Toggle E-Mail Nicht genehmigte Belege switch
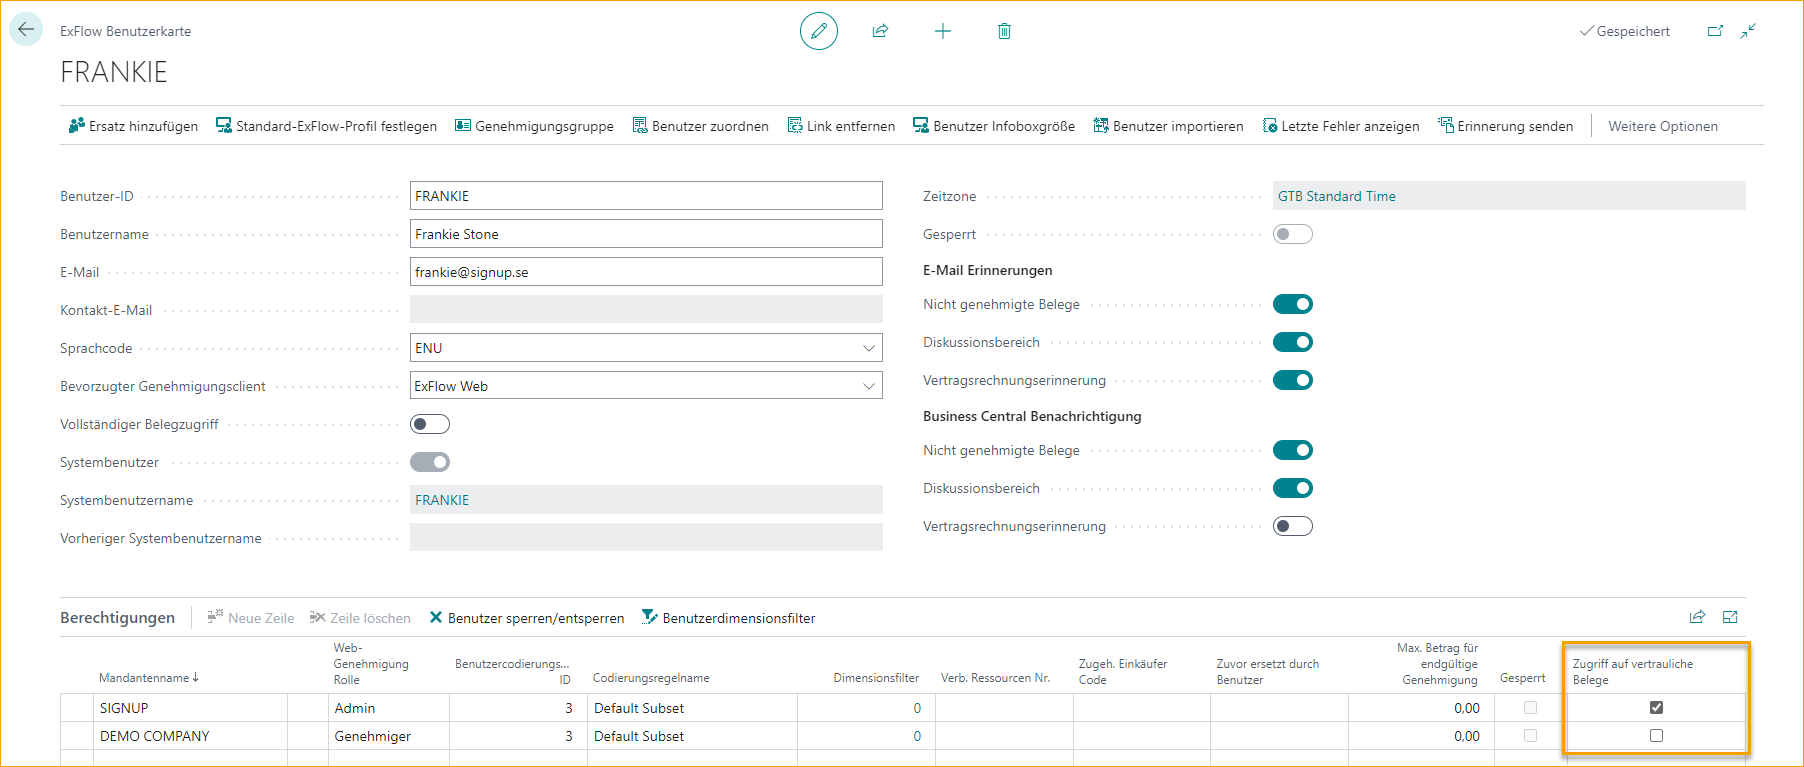Image resolution: width=1804 pixels, height=767 pixels. coord(1292,304)
